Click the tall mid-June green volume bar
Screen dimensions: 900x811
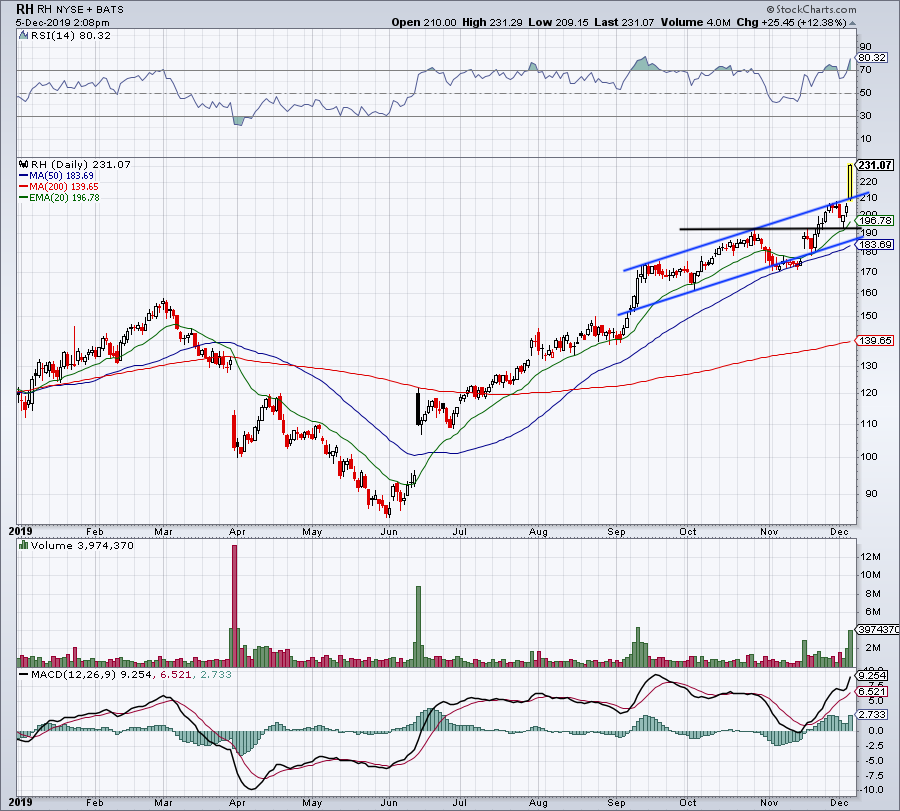(x=418, y=626)
